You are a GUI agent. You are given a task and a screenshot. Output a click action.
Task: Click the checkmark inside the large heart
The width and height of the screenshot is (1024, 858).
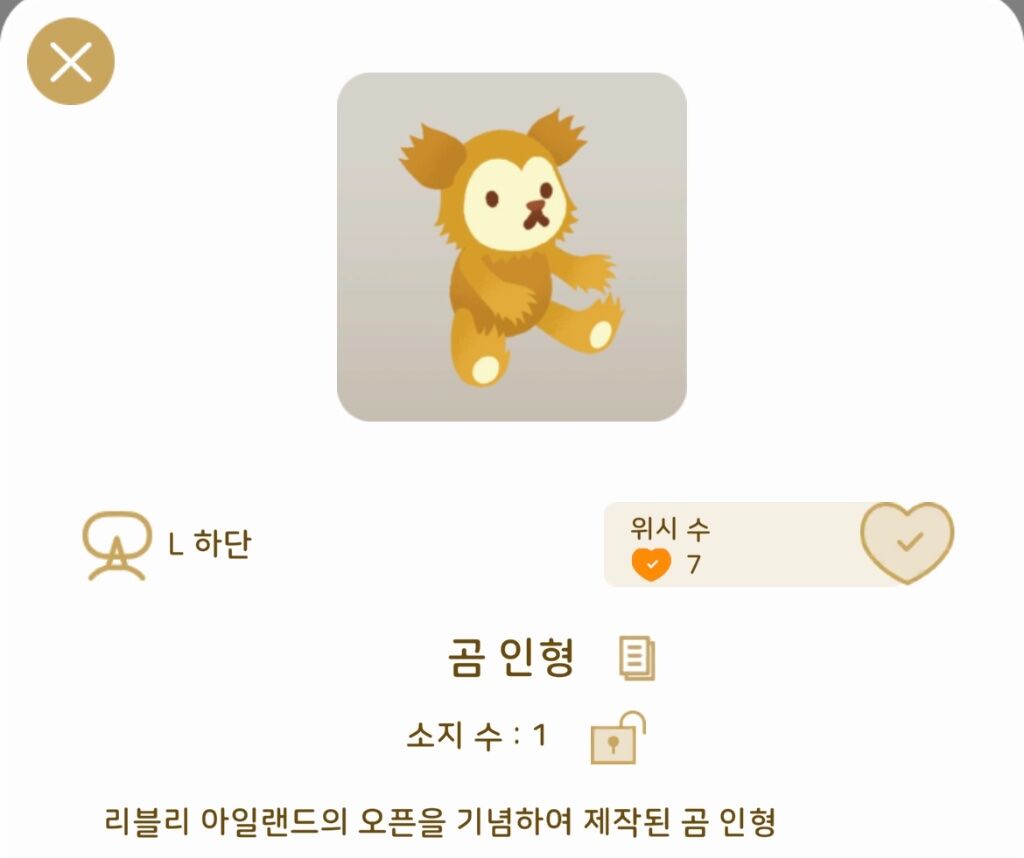pyautogui.click(x=909, y=542)
